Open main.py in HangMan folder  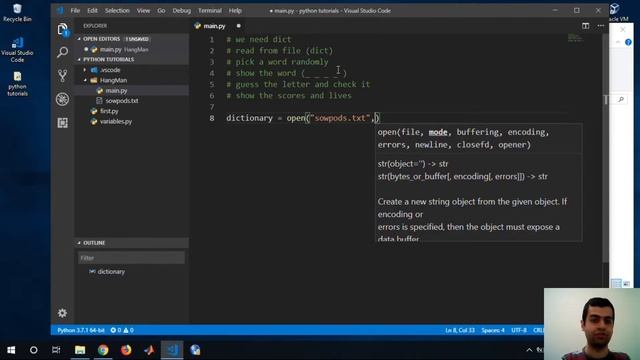point(132,91)
